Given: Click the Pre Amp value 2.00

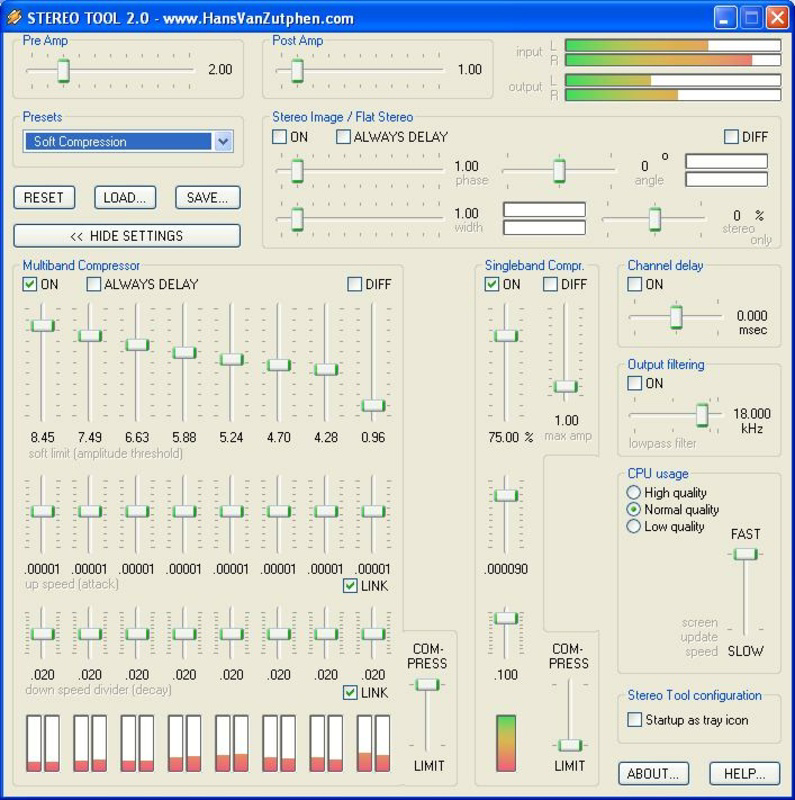Looking at the screenshot, I should click(x=220, y=69).
